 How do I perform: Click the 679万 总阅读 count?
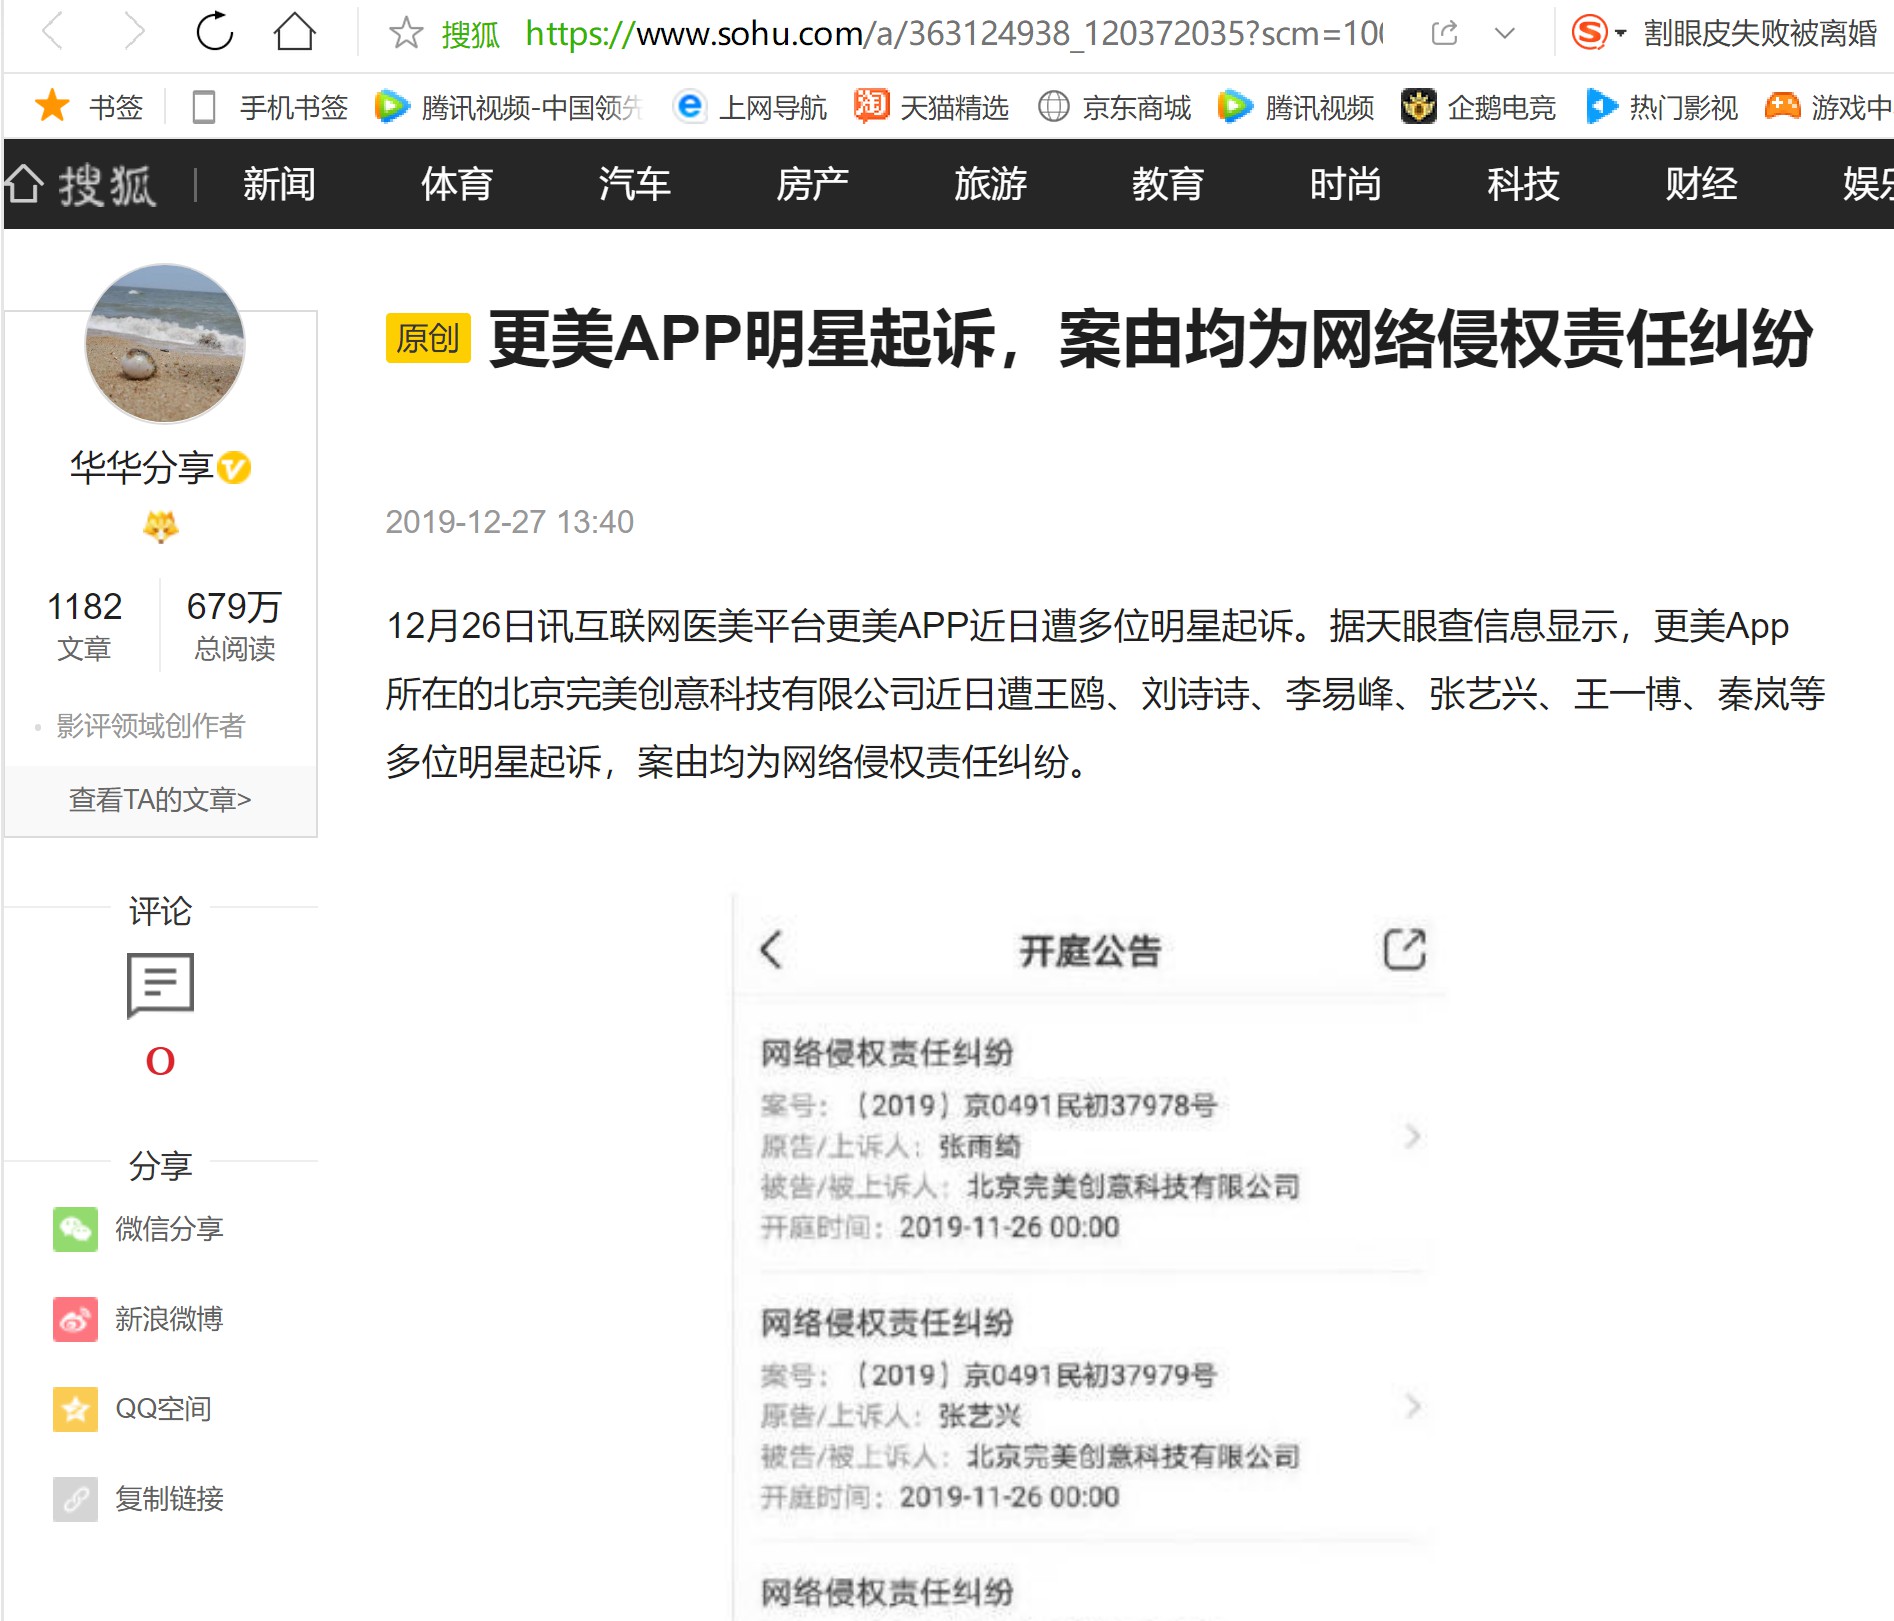[234, 625]
